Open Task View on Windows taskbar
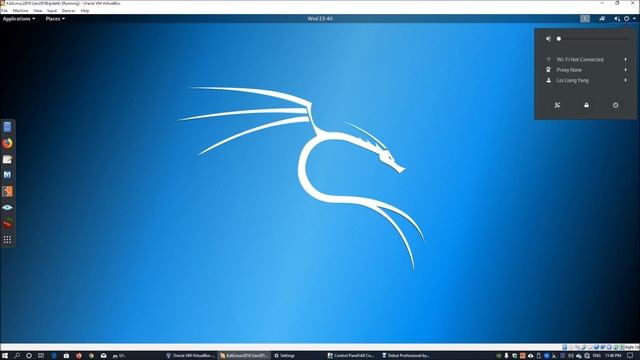This screenshot has width=640, height=360. tap(41, 356)
